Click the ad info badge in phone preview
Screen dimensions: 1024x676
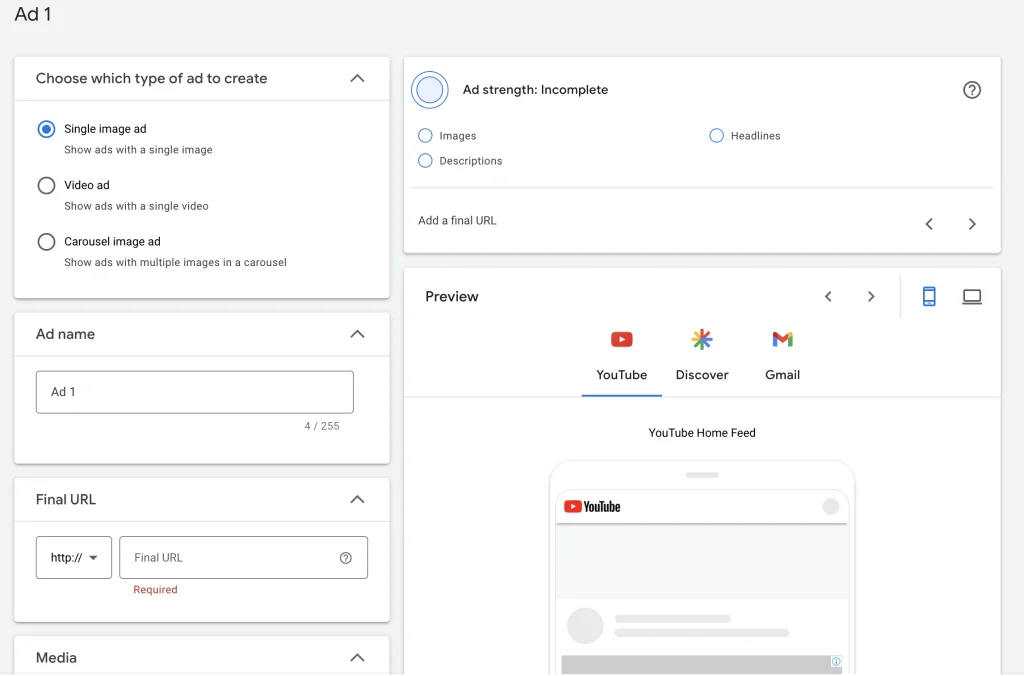point(836,662)
